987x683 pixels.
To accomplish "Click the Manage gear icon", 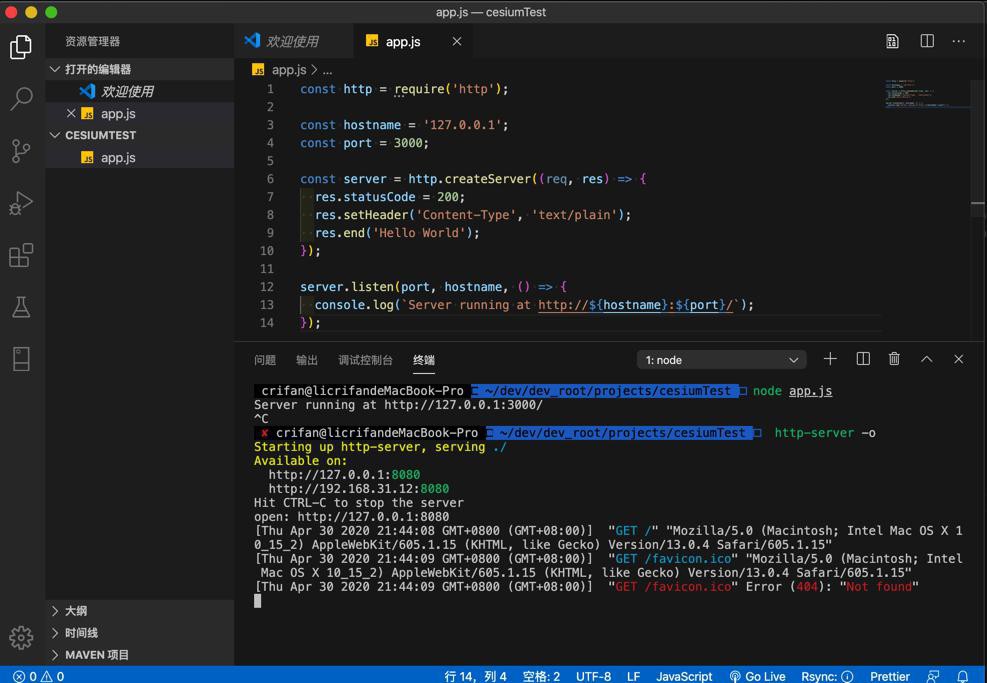I will click(x=21, y=637).
